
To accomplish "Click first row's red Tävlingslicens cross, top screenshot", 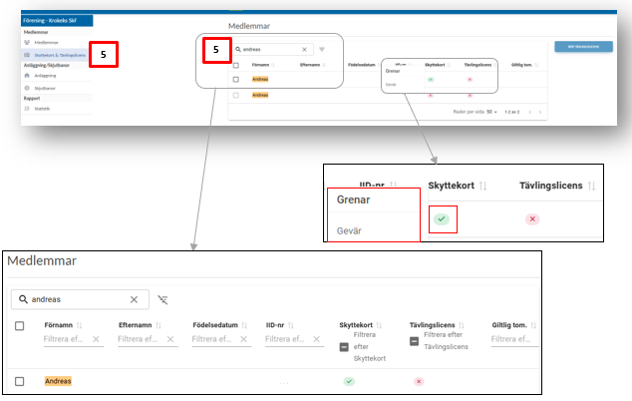I will pos(470,79).
